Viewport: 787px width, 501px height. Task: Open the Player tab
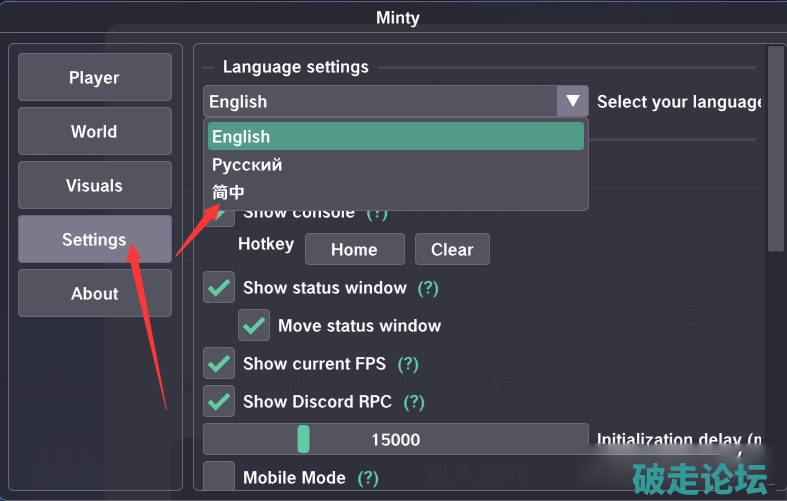(94, 78)
